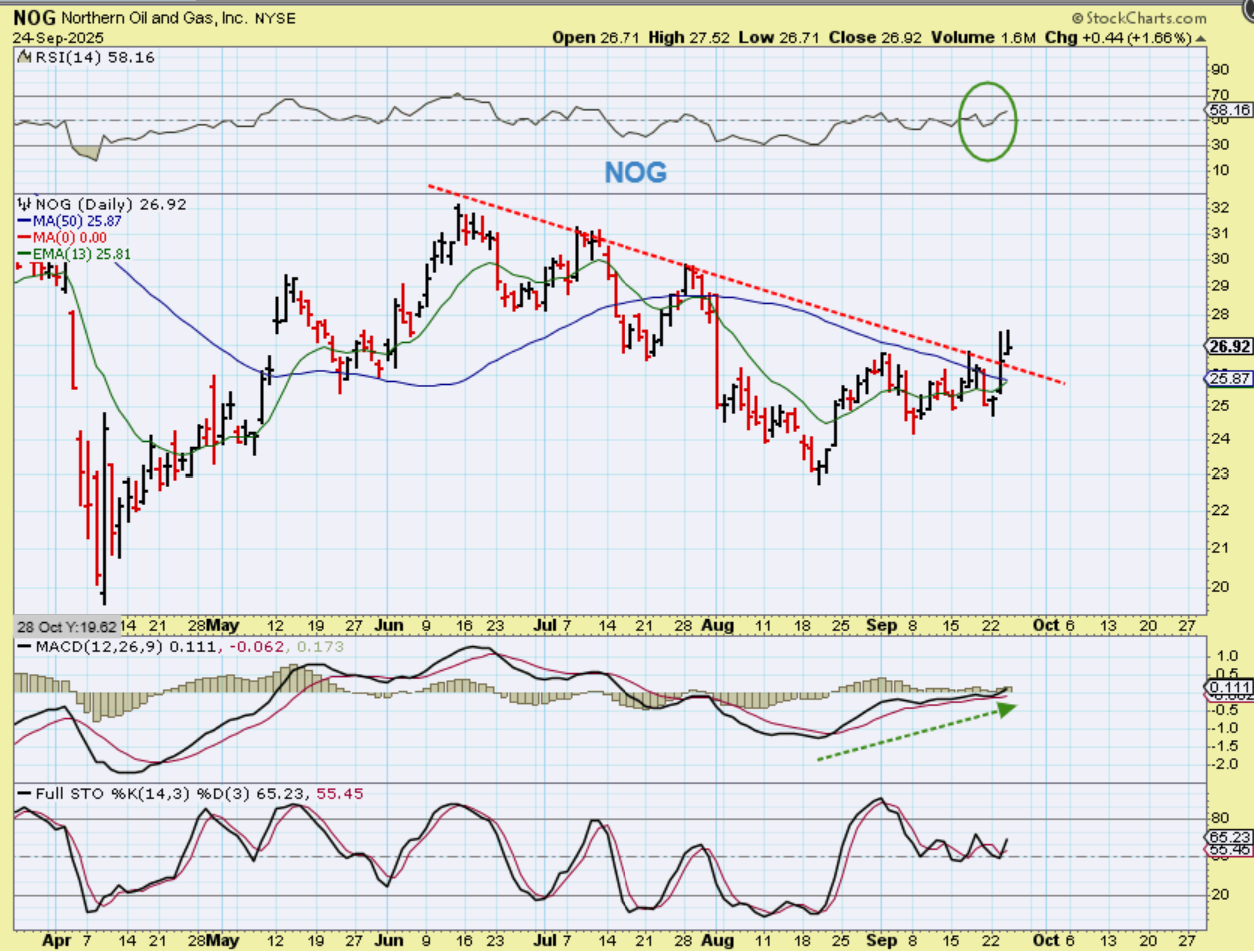Click the 'Jun' month label on the bottom date axis
This screenshot has height=951, width=1254.
point(388,941)
